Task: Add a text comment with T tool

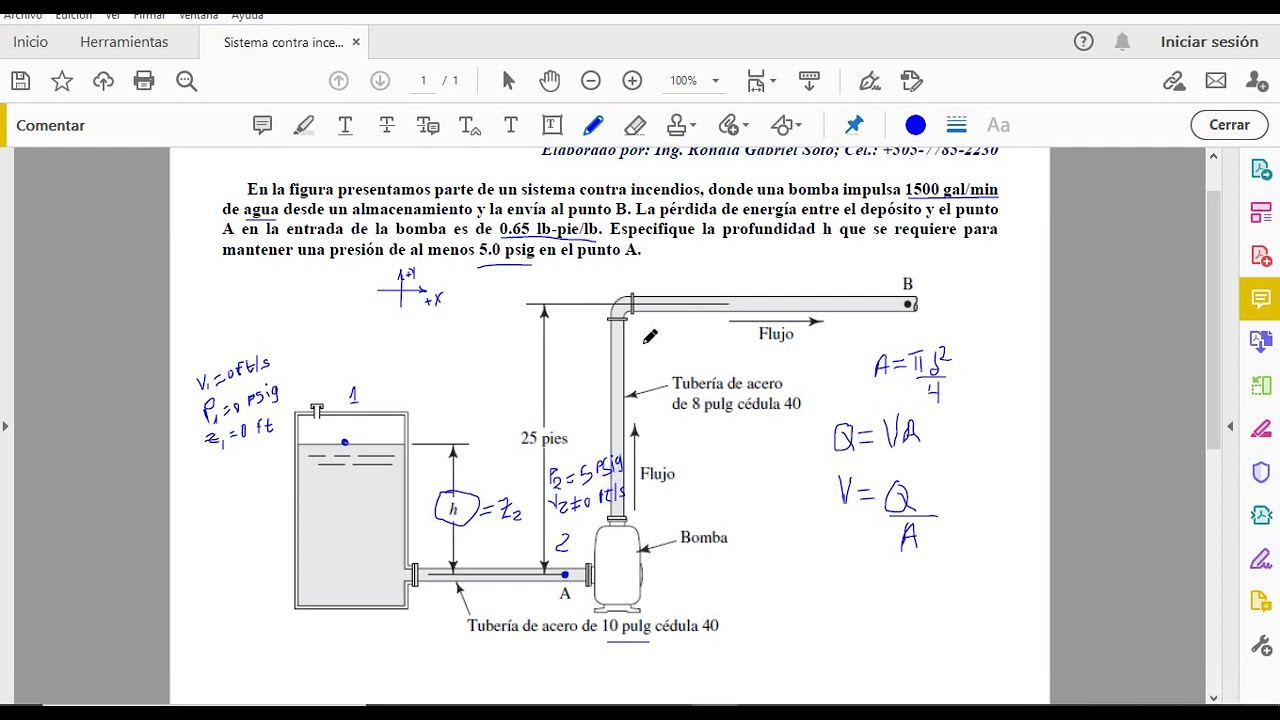Action: coord(511,125)
